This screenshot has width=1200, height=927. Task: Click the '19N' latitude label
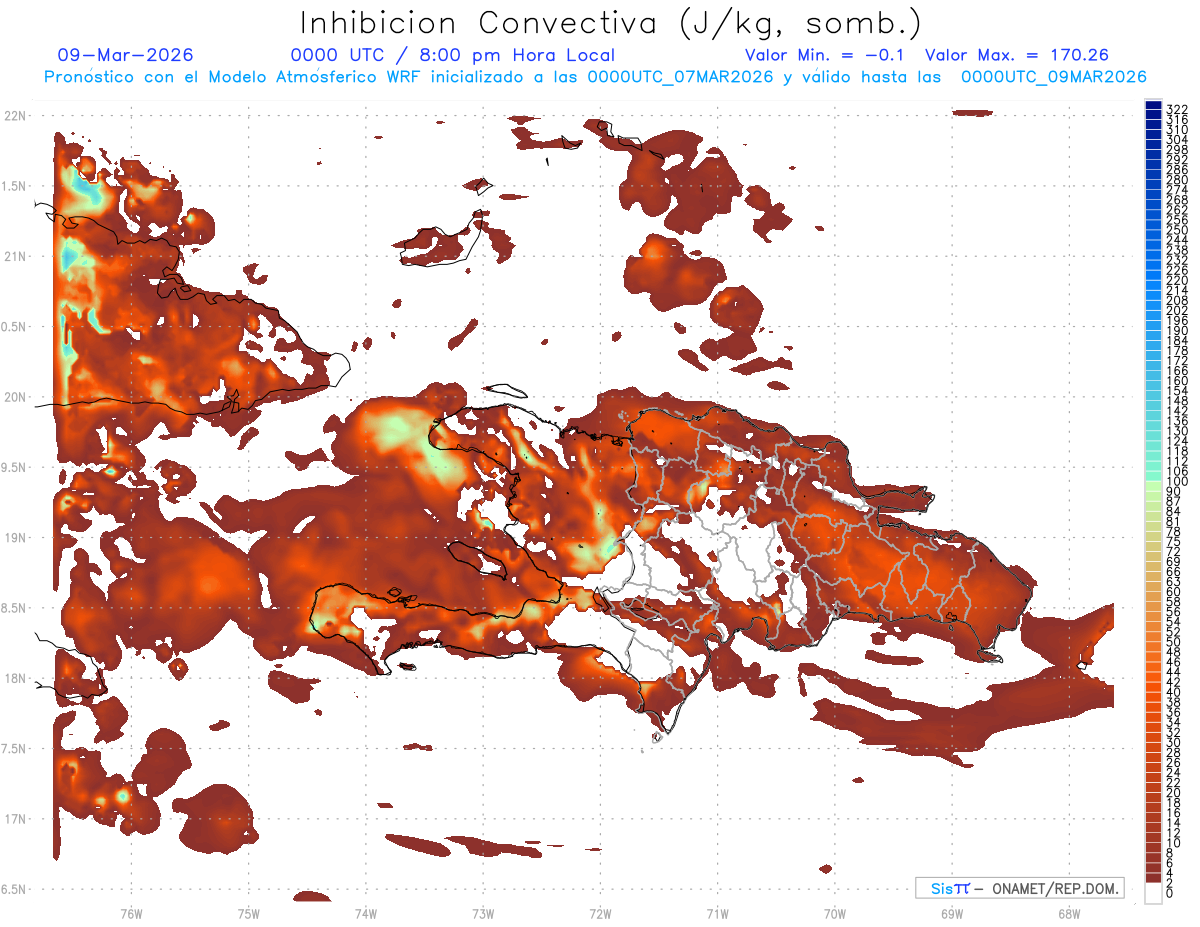[15, 538]
